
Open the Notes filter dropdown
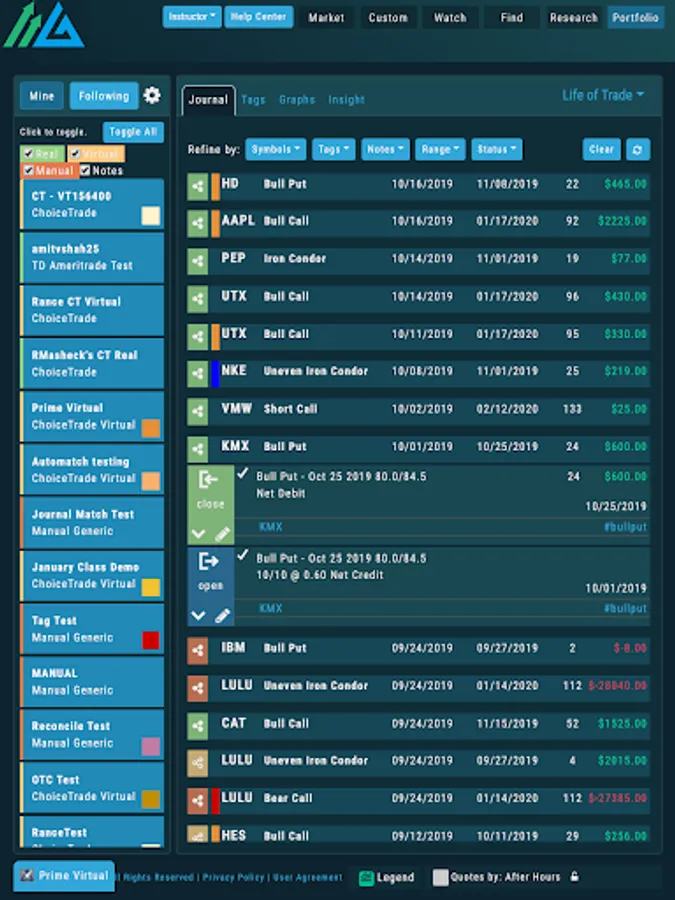[385, 149]
